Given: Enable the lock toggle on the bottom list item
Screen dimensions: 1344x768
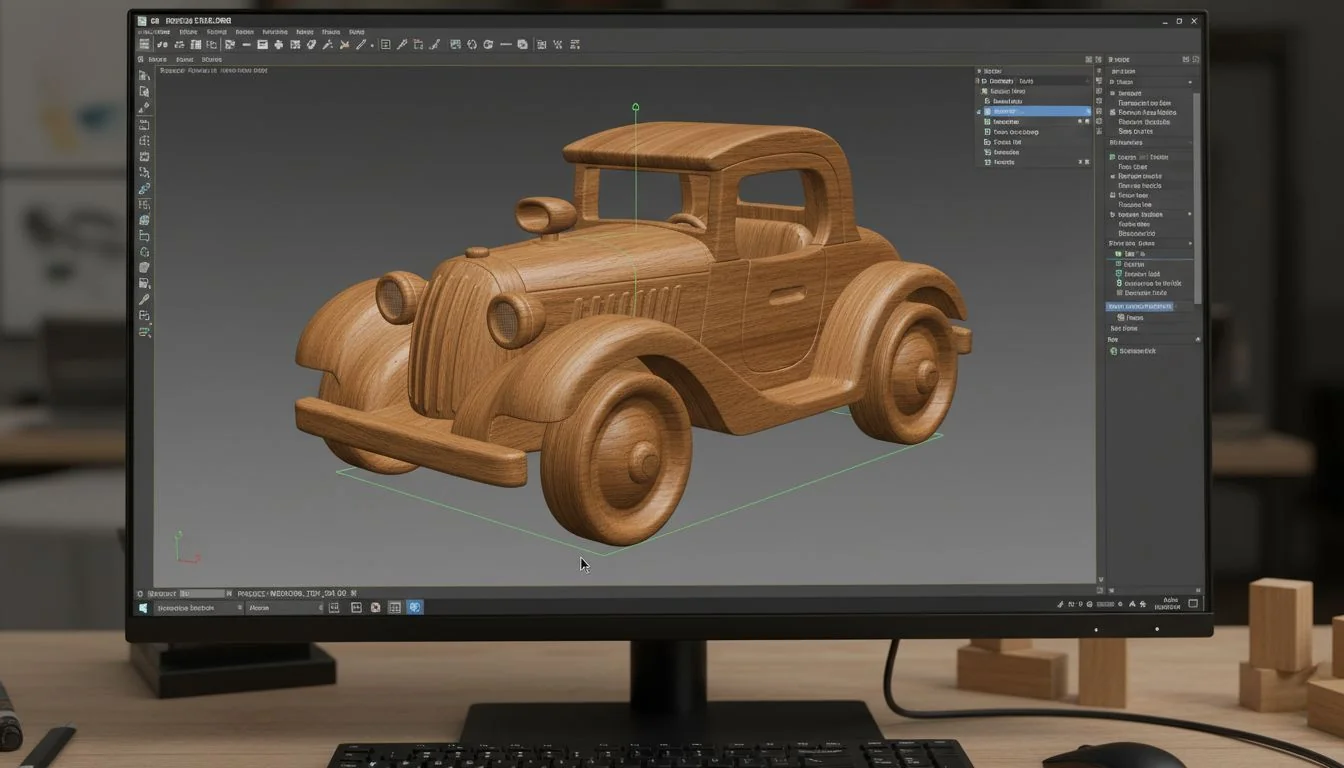Looking at the screenshot, I should click(1086, 162).
